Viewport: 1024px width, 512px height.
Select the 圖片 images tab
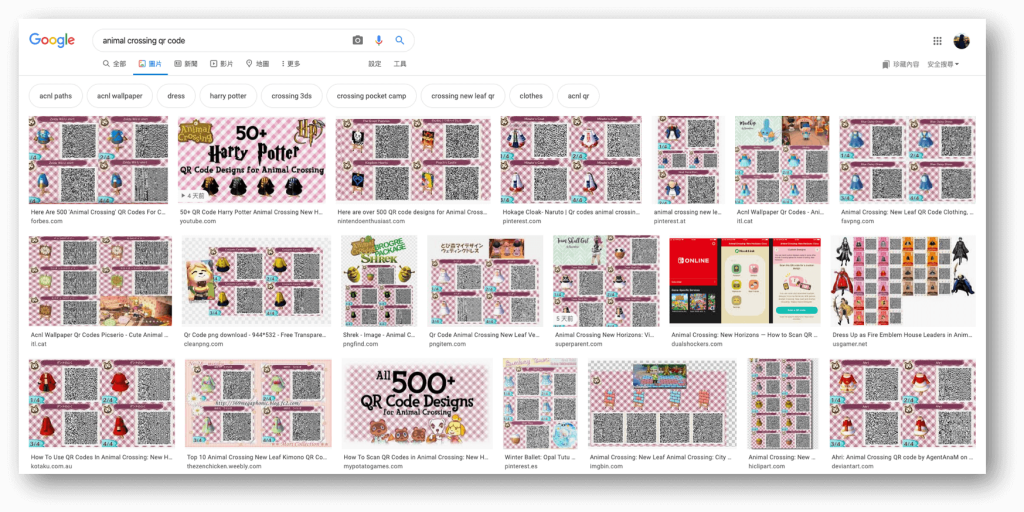click(150, 64)
